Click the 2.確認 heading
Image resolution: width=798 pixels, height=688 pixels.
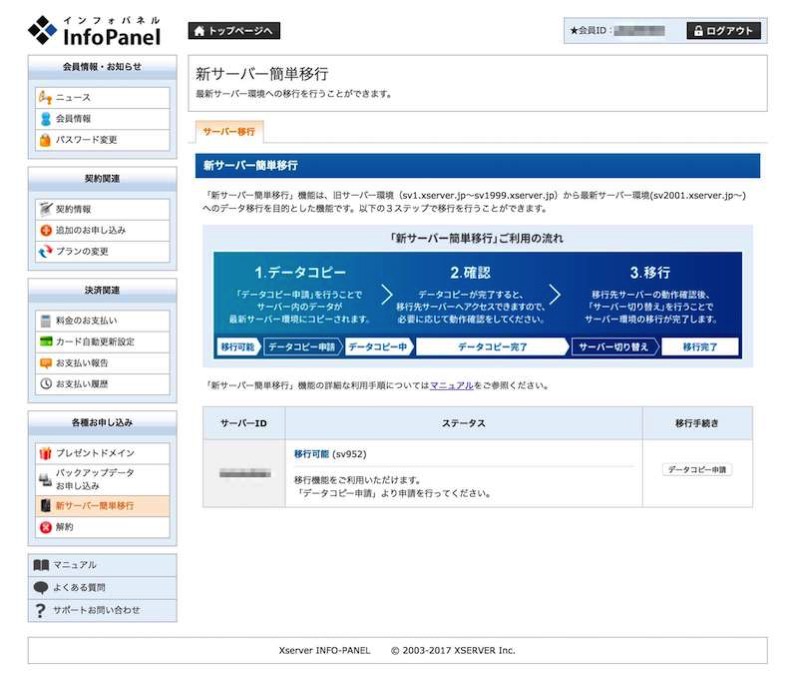coord(471,272)
